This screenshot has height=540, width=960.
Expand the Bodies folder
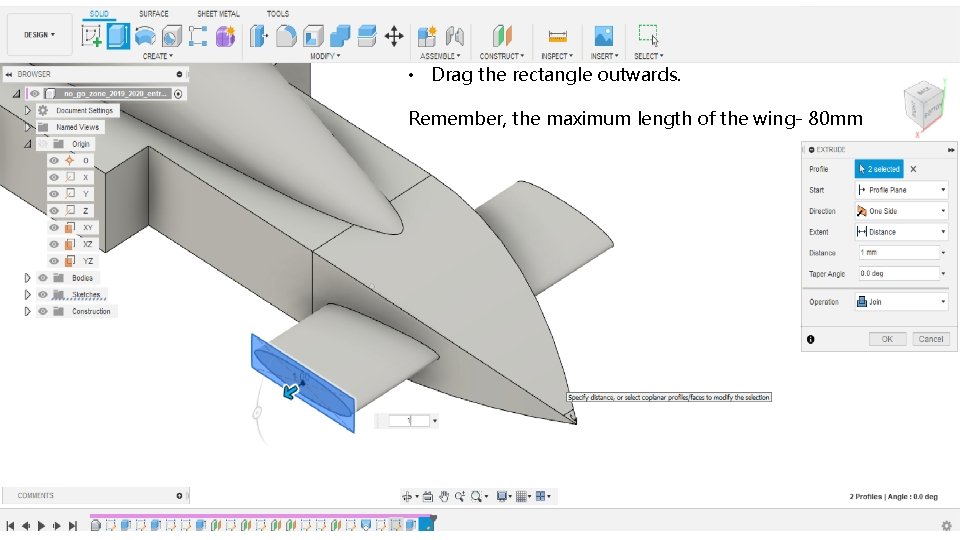point(28,277)
